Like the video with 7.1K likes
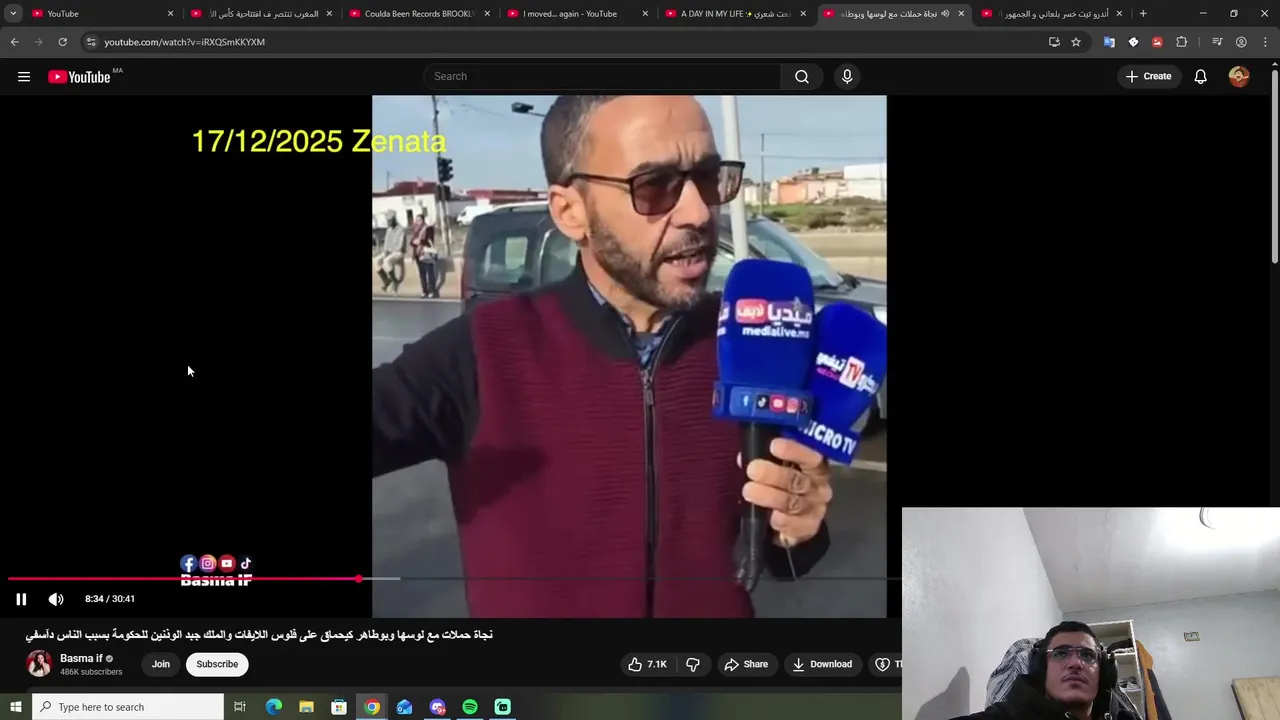 (647, 664)
